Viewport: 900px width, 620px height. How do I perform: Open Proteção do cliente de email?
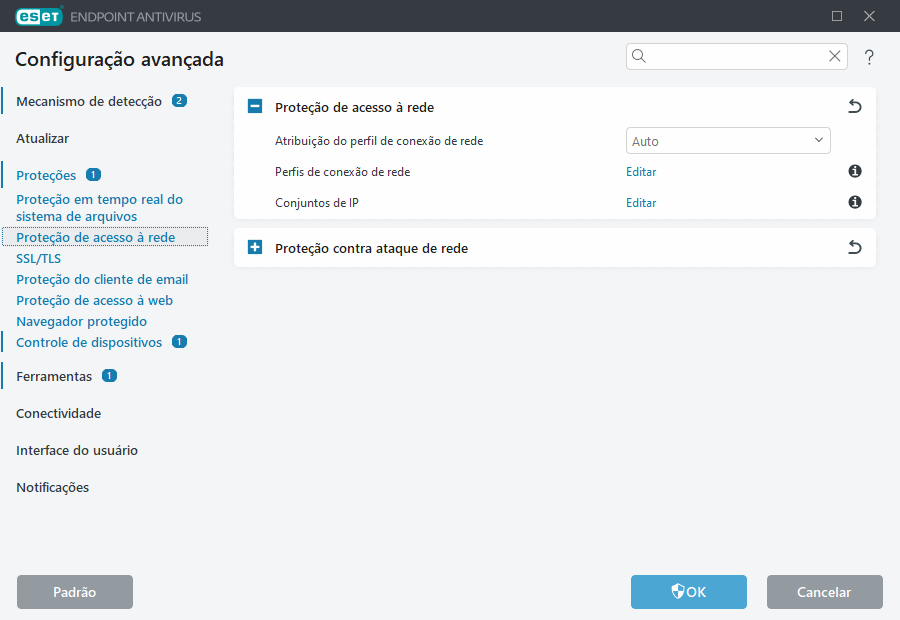click(102, 280)
